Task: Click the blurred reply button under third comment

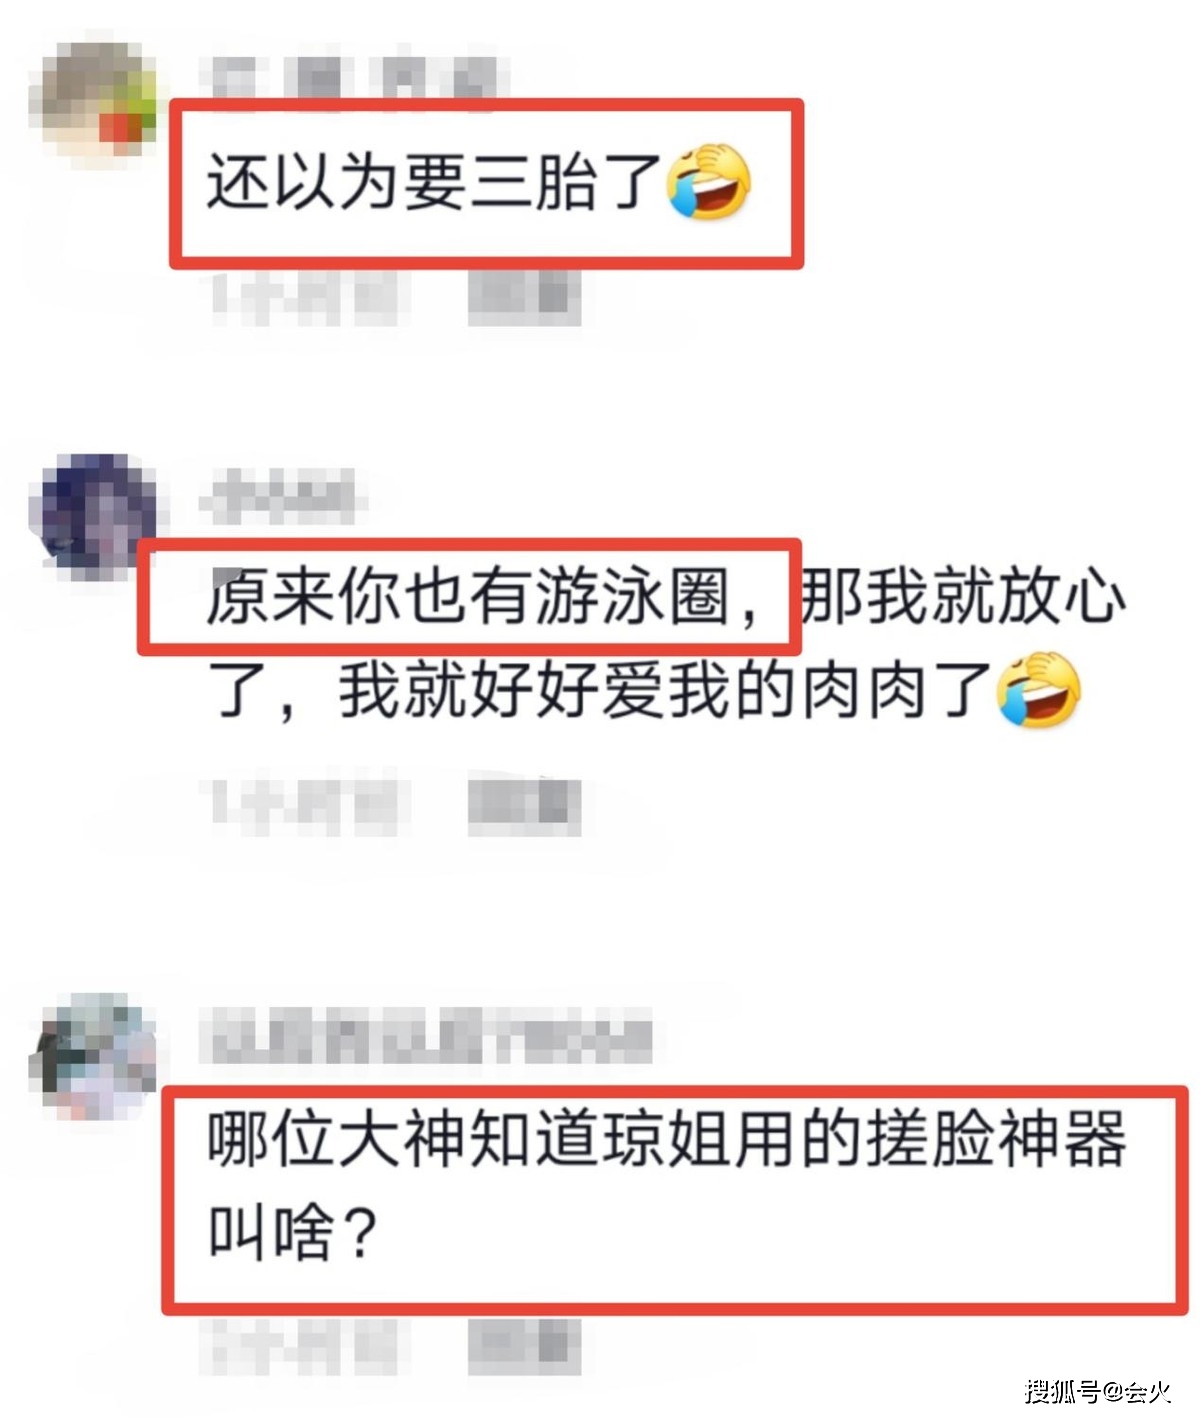Action: 525,1346
